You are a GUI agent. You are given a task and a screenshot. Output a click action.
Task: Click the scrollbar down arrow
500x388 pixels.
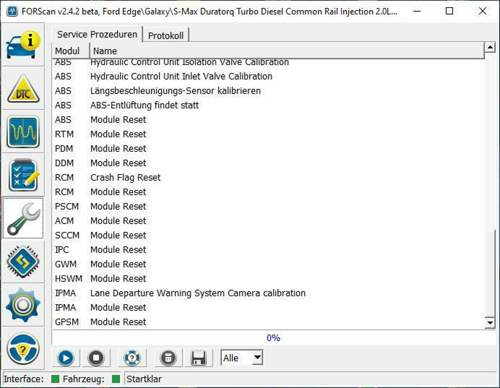click(490, 322)
